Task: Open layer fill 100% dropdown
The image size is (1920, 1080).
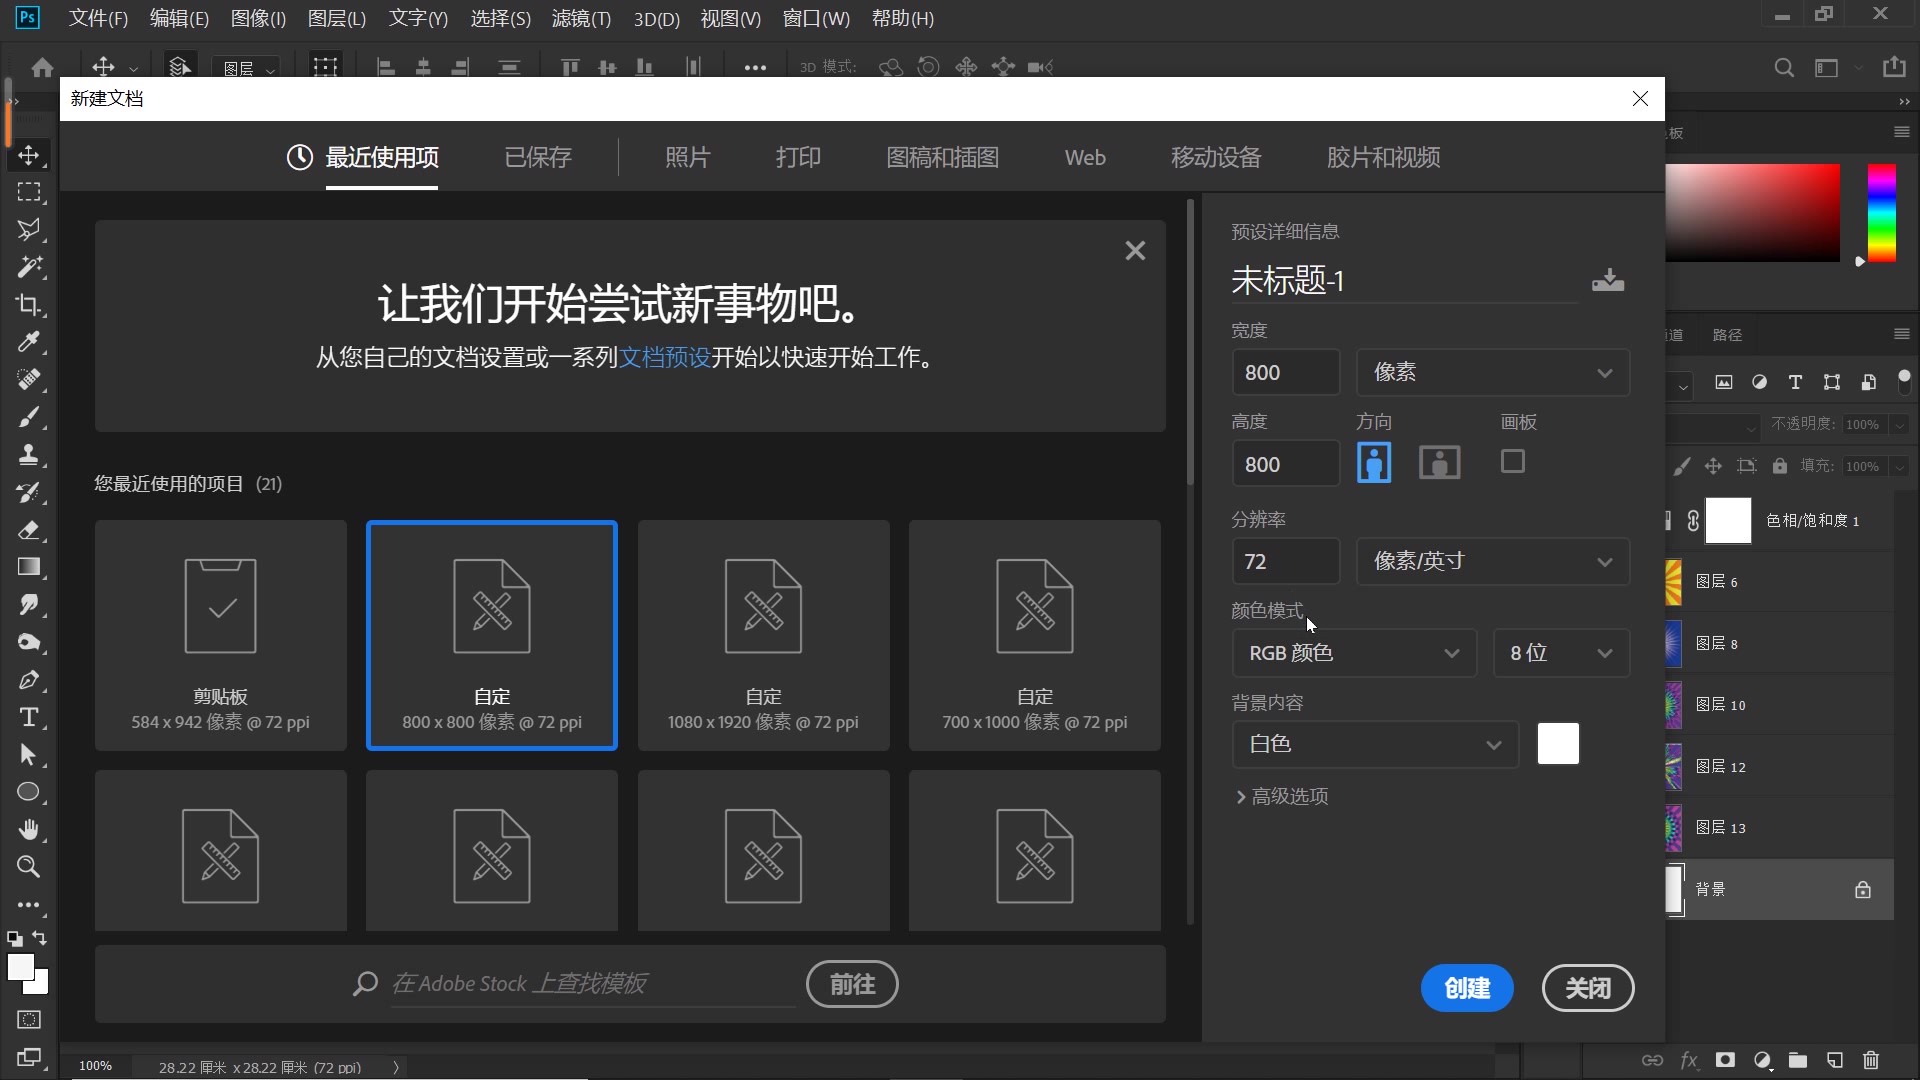Action: coord(1899,467)
